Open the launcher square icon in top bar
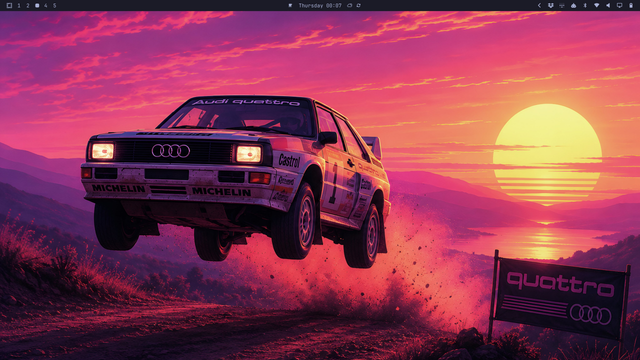This screenshot has height=360, width=640. [x=9, y=6]
